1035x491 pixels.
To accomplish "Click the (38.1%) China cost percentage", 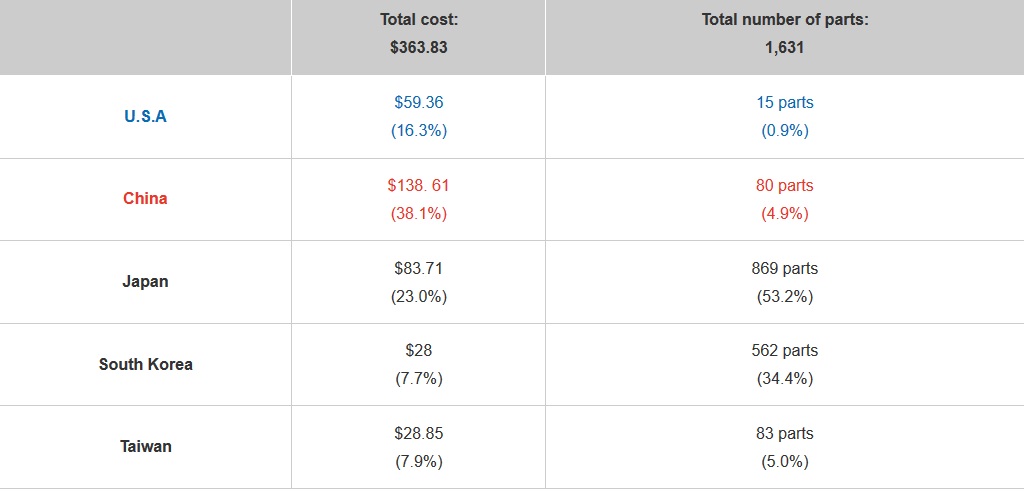I will [x=418, y=213].
